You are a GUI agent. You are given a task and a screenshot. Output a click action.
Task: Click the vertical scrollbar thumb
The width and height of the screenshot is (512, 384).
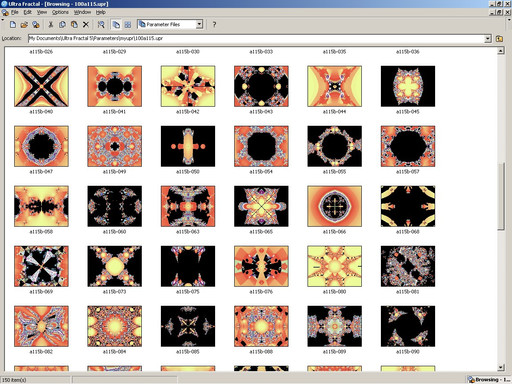coord(501,196)
